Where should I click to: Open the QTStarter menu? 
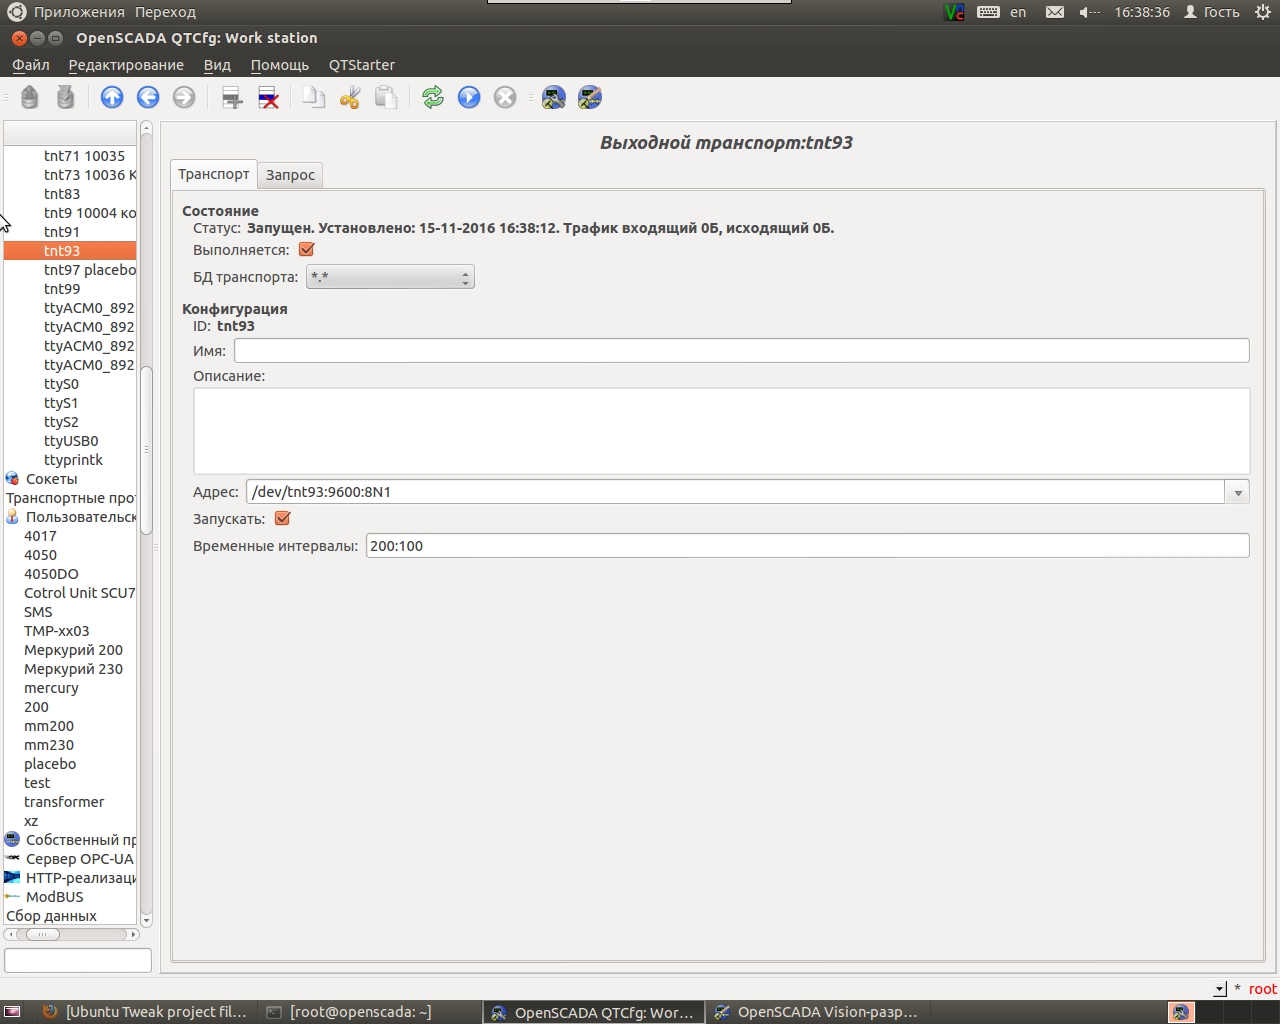click(362, 65)
